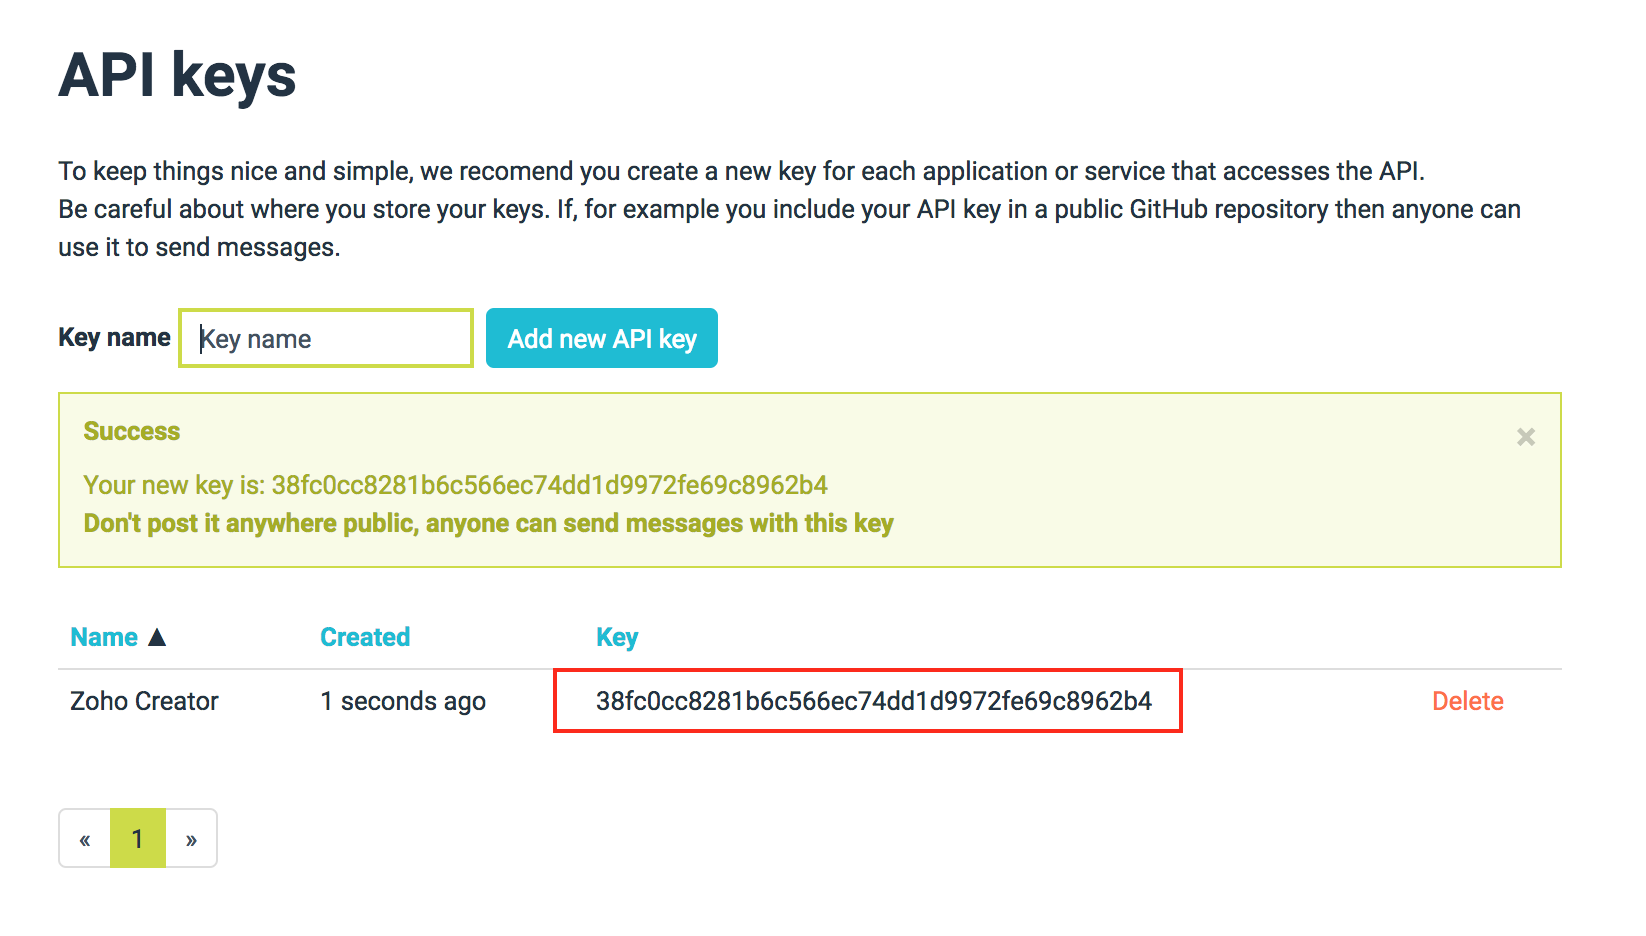Click the "Don't post it anywhere public" warning
Image resolution: width=1646 pixels, height=936 pixels.
(x=488, y=523)
